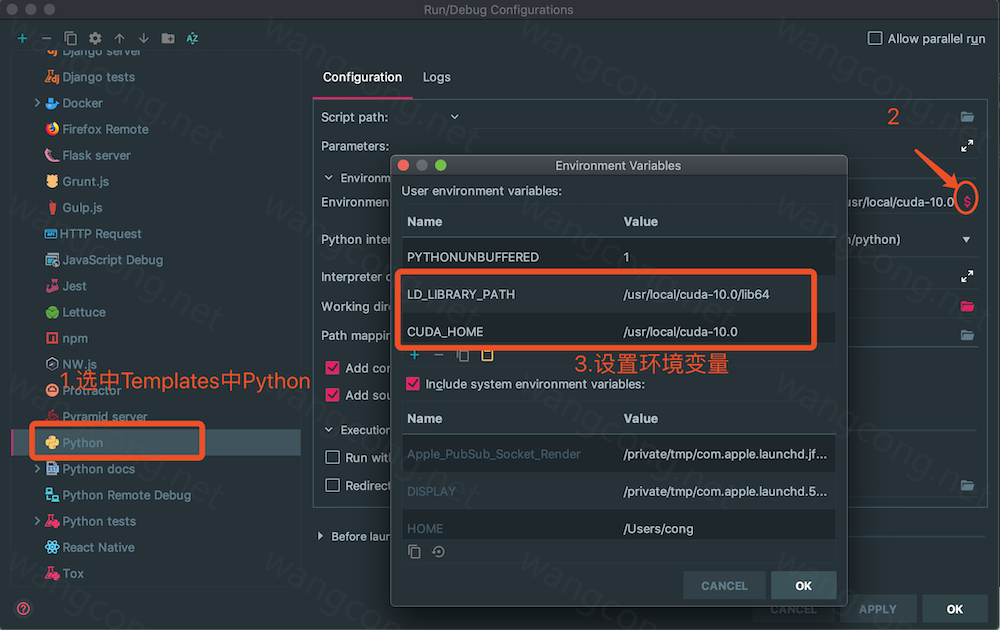Toggle Add content roots checkbox
Viewport: 1000px width, 630px height.
pyautogui.click(x=332, y=368)
